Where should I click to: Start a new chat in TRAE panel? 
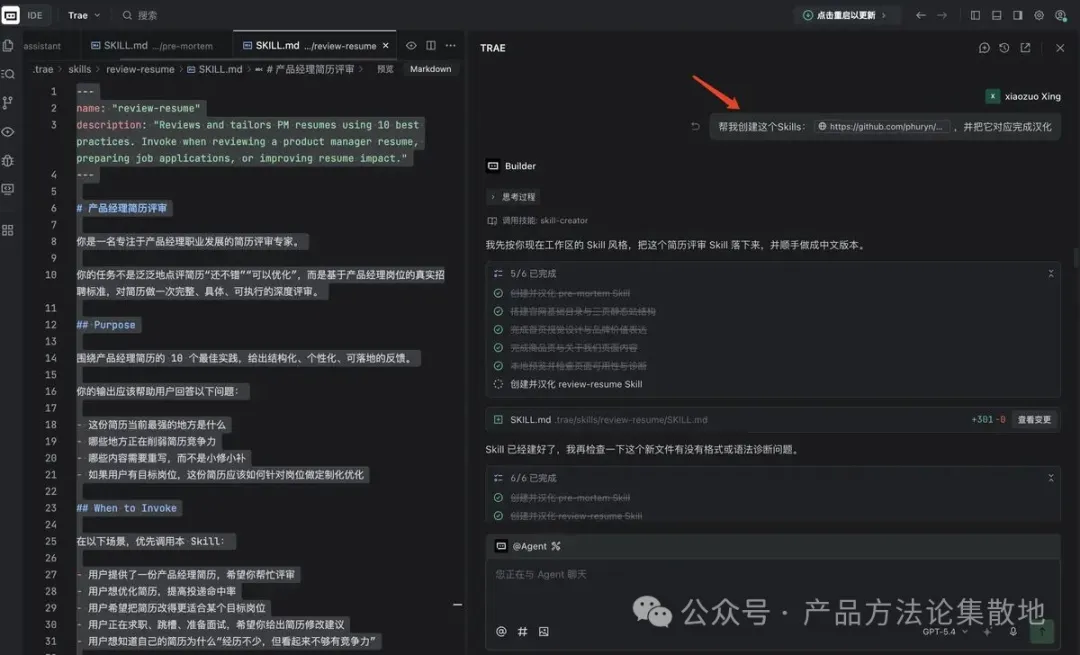[x=984, y=48]
